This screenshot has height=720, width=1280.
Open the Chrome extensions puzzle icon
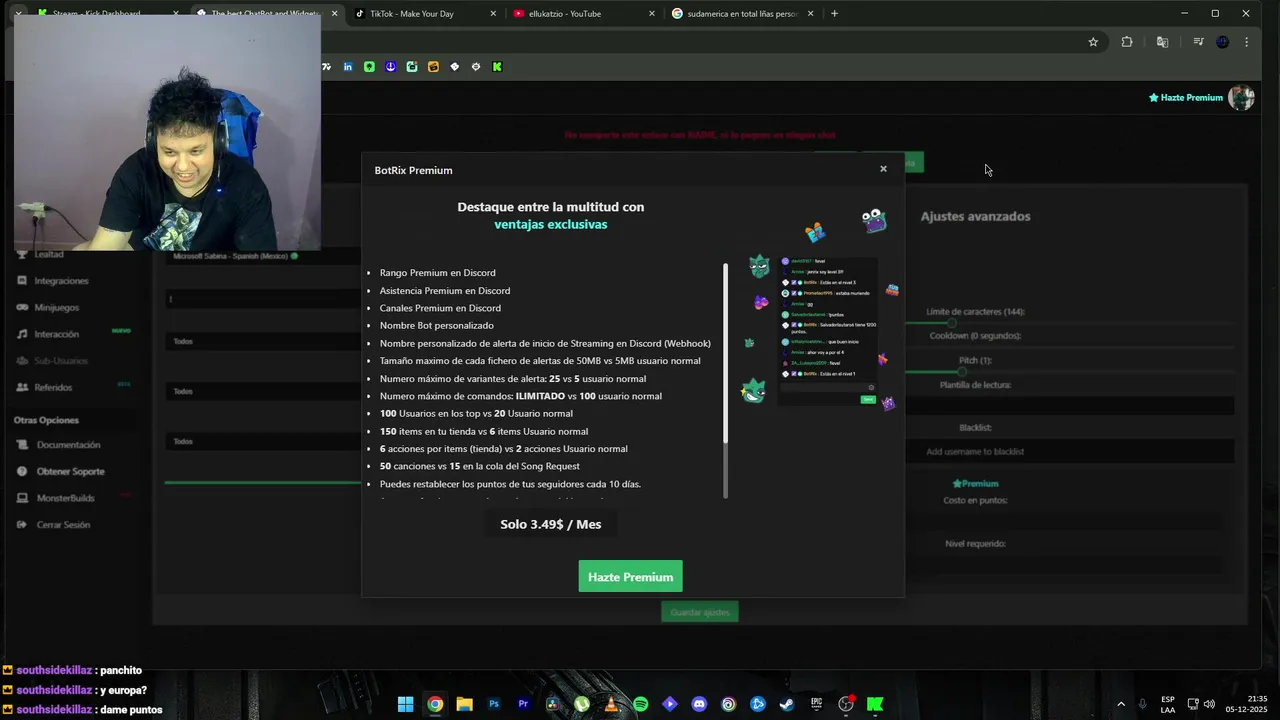(1127, 42)
